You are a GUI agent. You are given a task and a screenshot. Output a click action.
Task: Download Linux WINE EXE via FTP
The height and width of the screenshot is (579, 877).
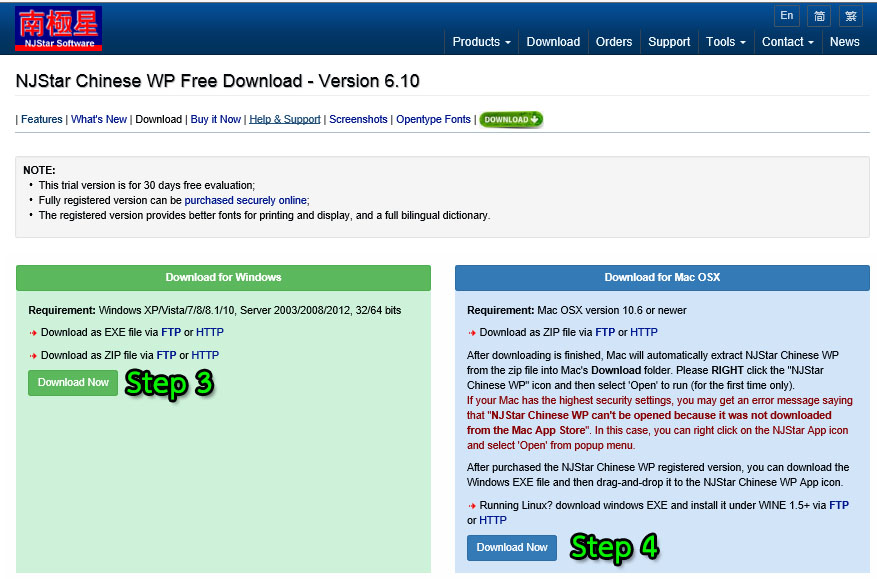[839, 505]
